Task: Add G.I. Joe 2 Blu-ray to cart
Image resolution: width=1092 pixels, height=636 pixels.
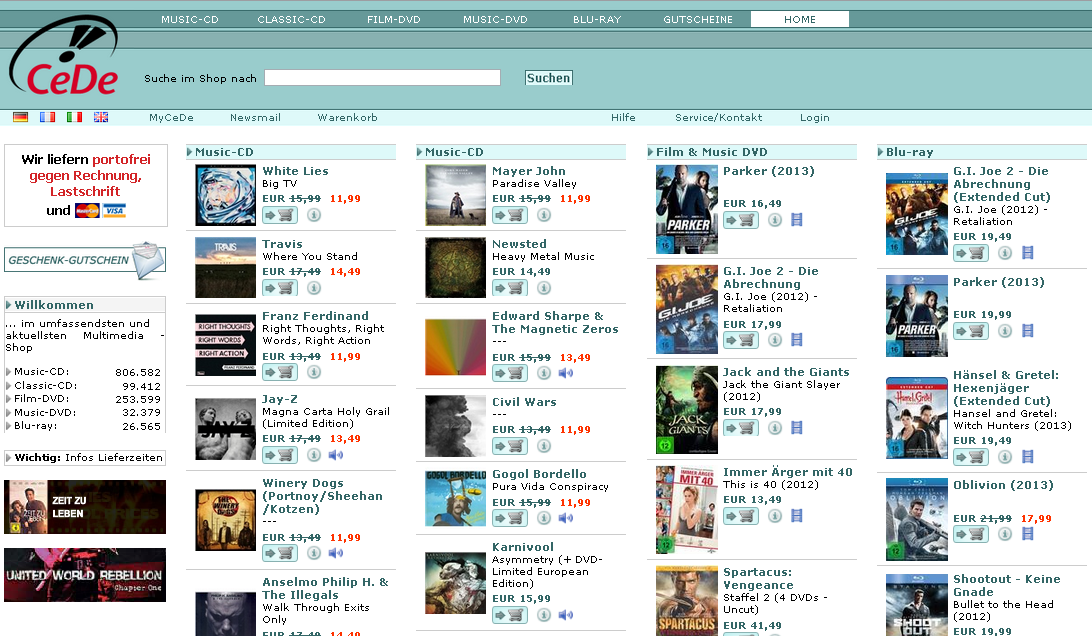Action: pyautogui.click(x=971, y=253)
